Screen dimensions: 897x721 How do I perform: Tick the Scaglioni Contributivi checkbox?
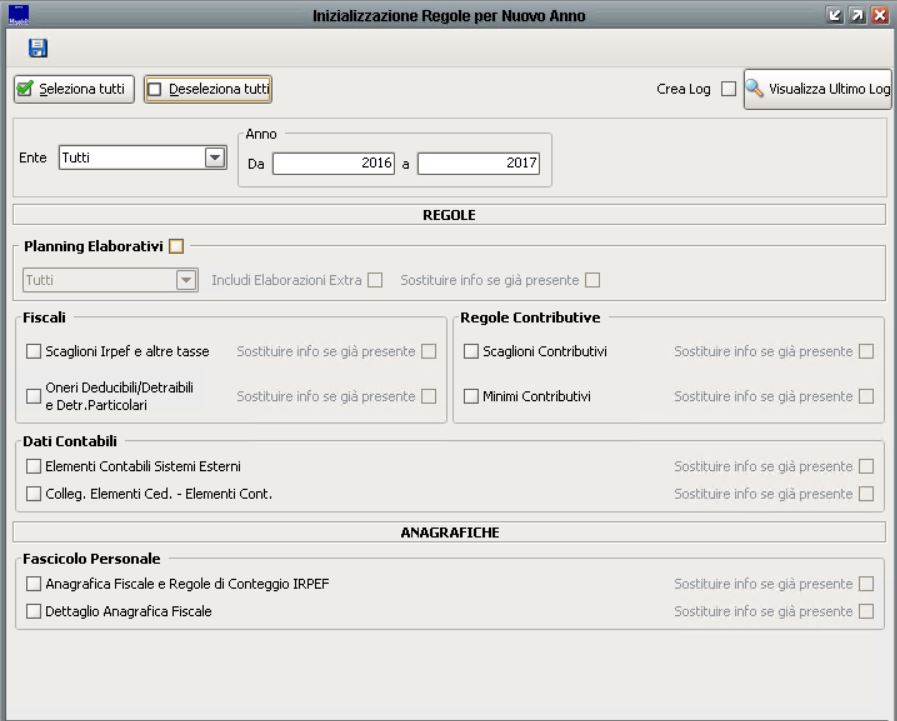tap(471, 352)
